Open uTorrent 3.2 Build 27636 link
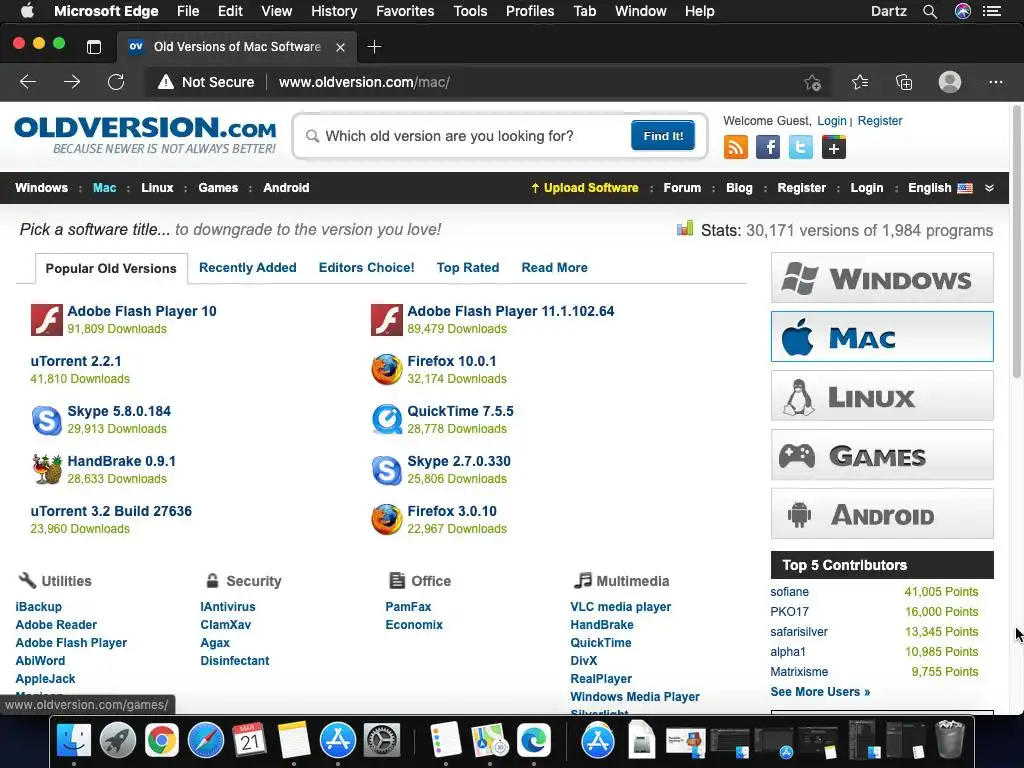The height and width of the screenshot is (768, 1024). 111,511
